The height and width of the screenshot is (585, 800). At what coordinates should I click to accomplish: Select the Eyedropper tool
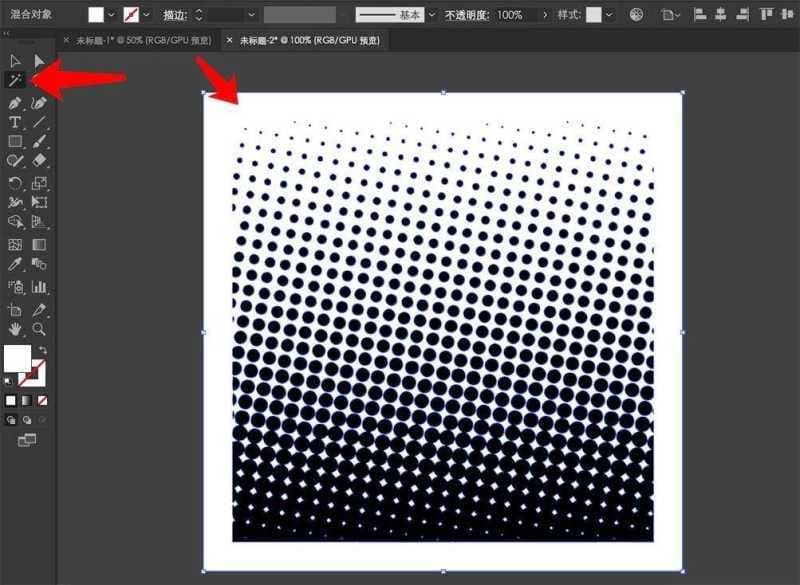(15, 264)
